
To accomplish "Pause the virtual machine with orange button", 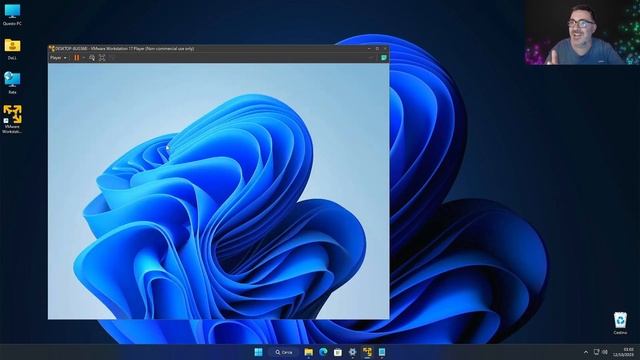I will [x=77, y=58].
